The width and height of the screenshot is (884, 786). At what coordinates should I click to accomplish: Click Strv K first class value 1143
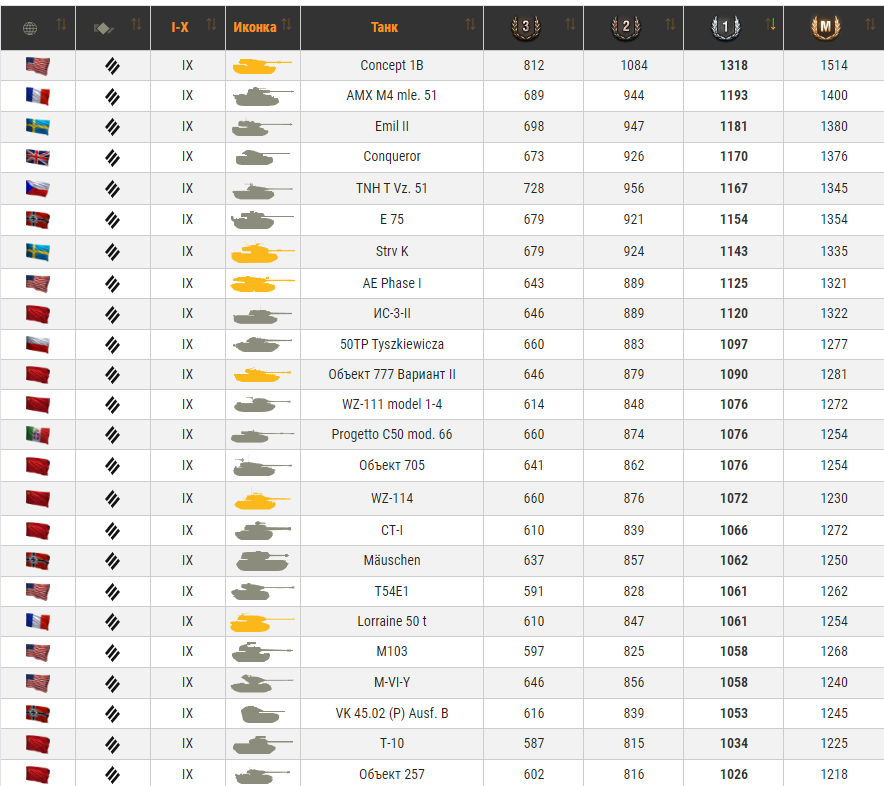(x=734, y=251)
